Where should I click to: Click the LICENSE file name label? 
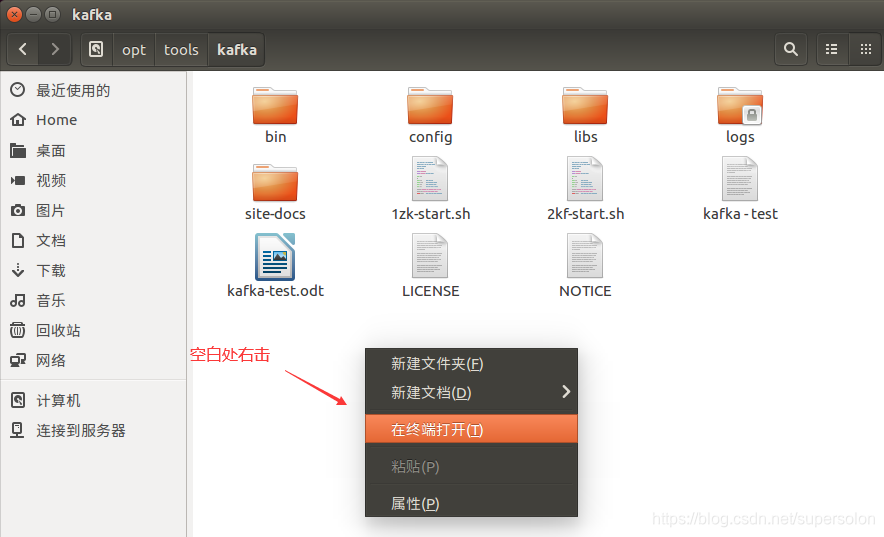point(431,291)
